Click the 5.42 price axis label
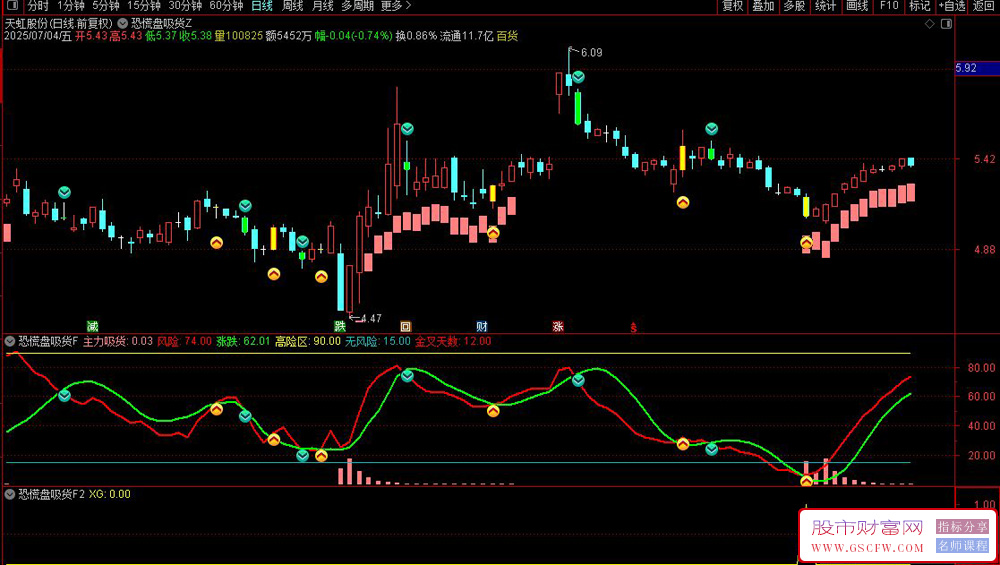The width and height of the screenshot is (1000, 565). pos(984,159)
